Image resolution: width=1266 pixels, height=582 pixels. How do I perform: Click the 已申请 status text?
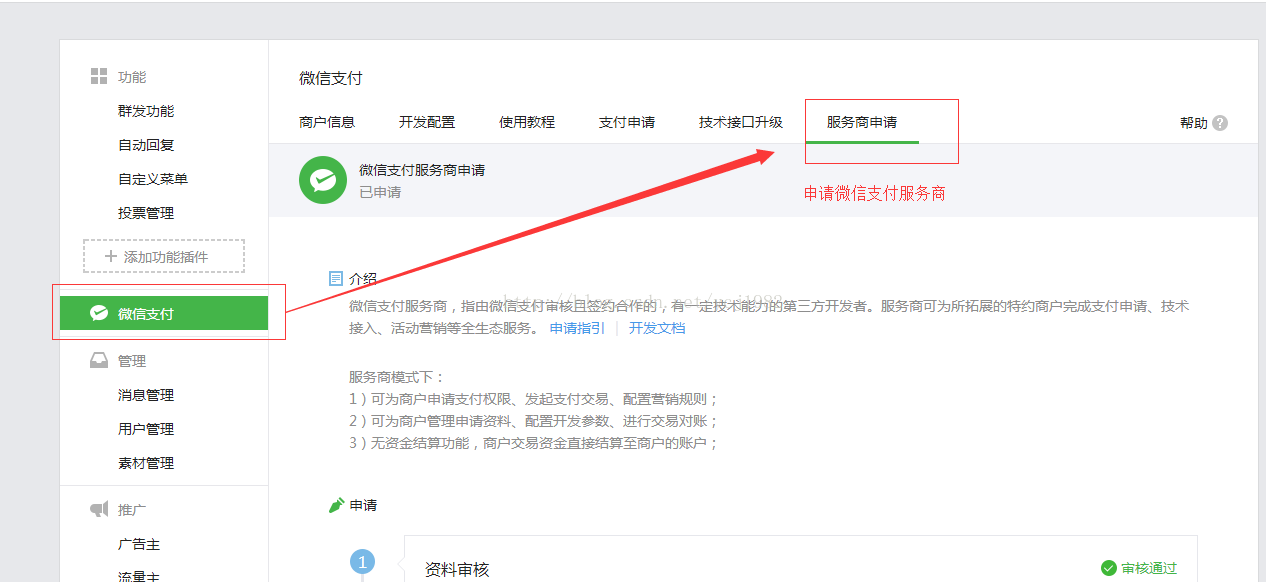tap(380, 192)
